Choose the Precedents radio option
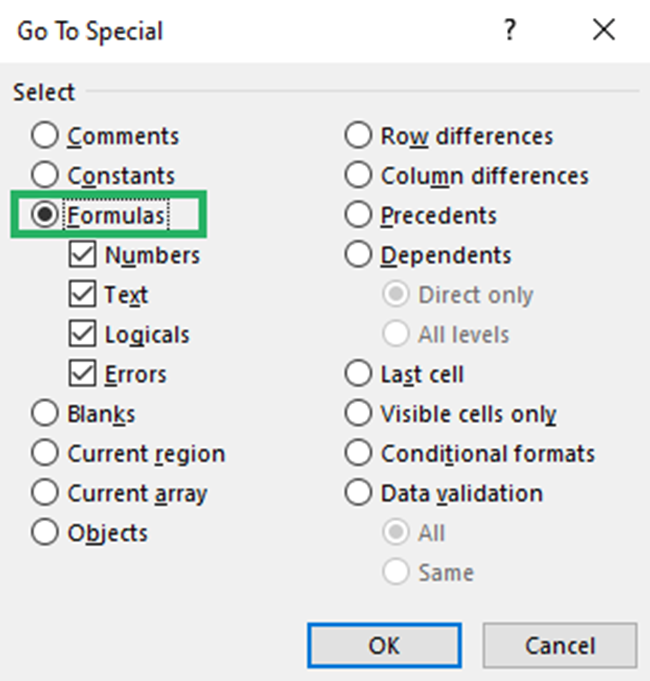This screenshot has height=681, width=650. (x=358, y=216)
